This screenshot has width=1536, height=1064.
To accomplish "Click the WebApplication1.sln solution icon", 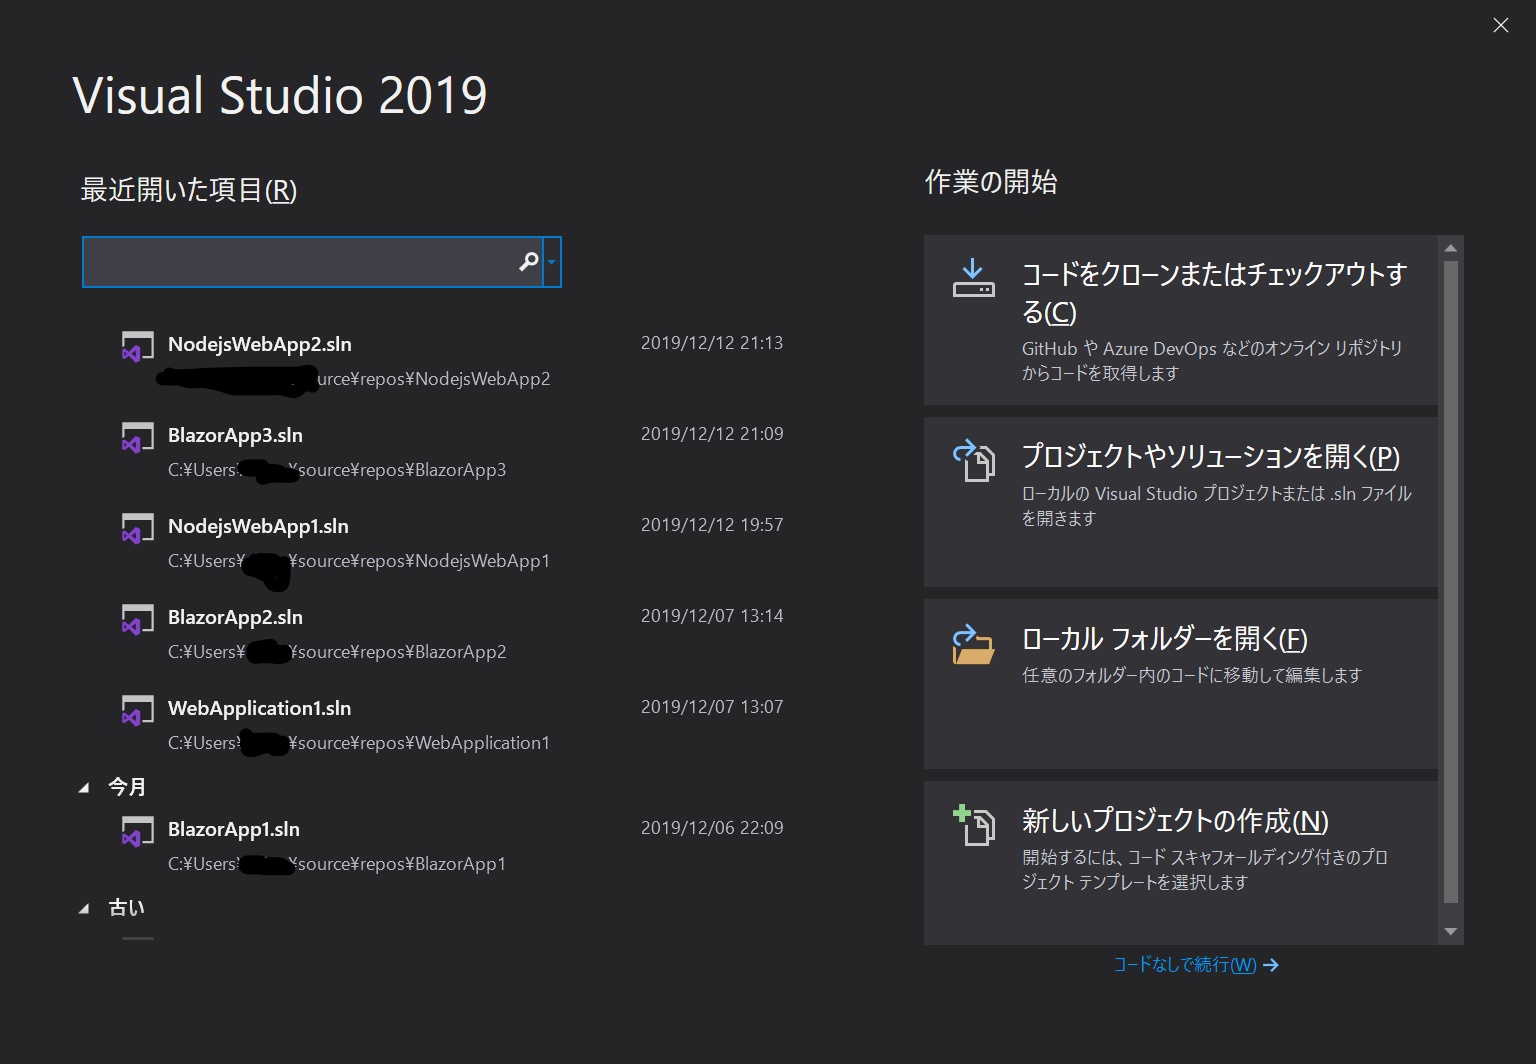I will click(137, 710).
